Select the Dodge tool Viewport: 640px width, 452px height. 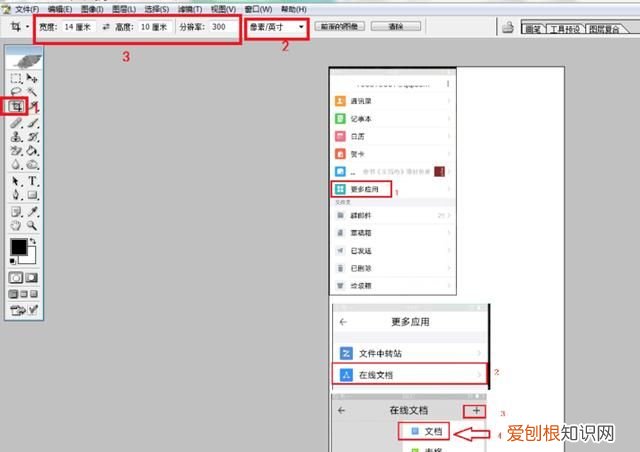33,165
